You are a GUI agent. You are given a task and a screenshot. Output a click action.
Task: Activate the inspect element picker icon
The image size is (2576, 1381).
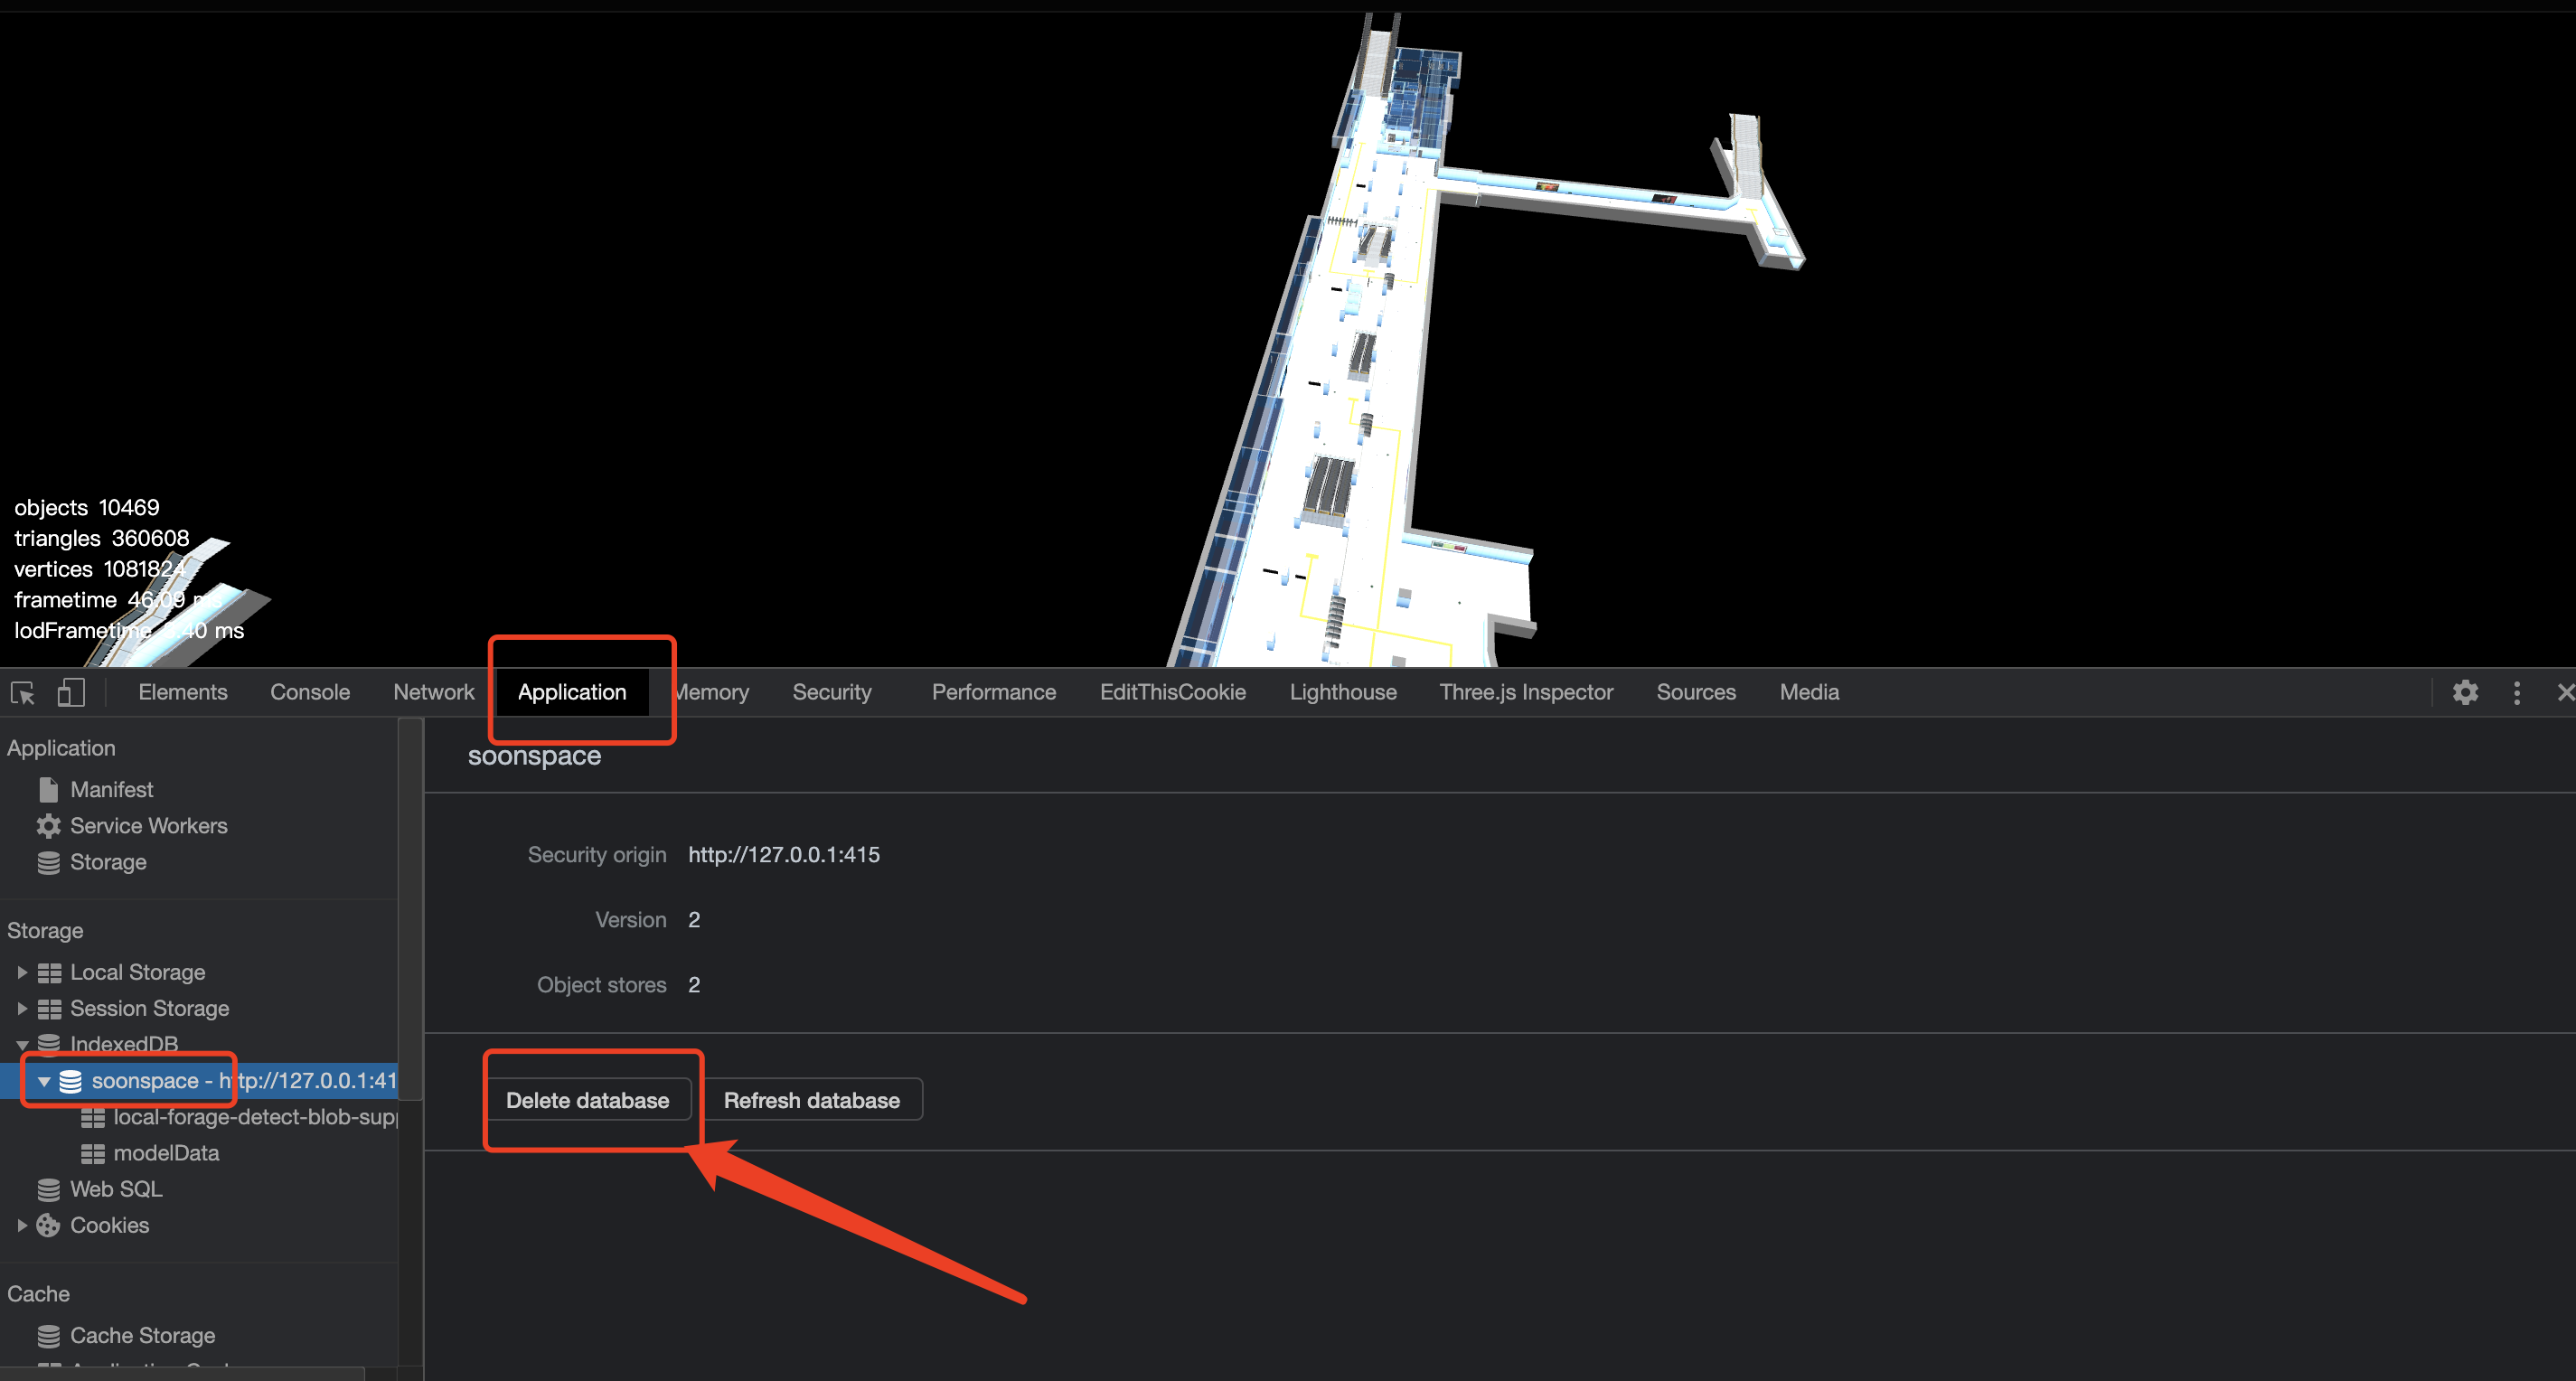pyautogui.click(x=23, y=692)
